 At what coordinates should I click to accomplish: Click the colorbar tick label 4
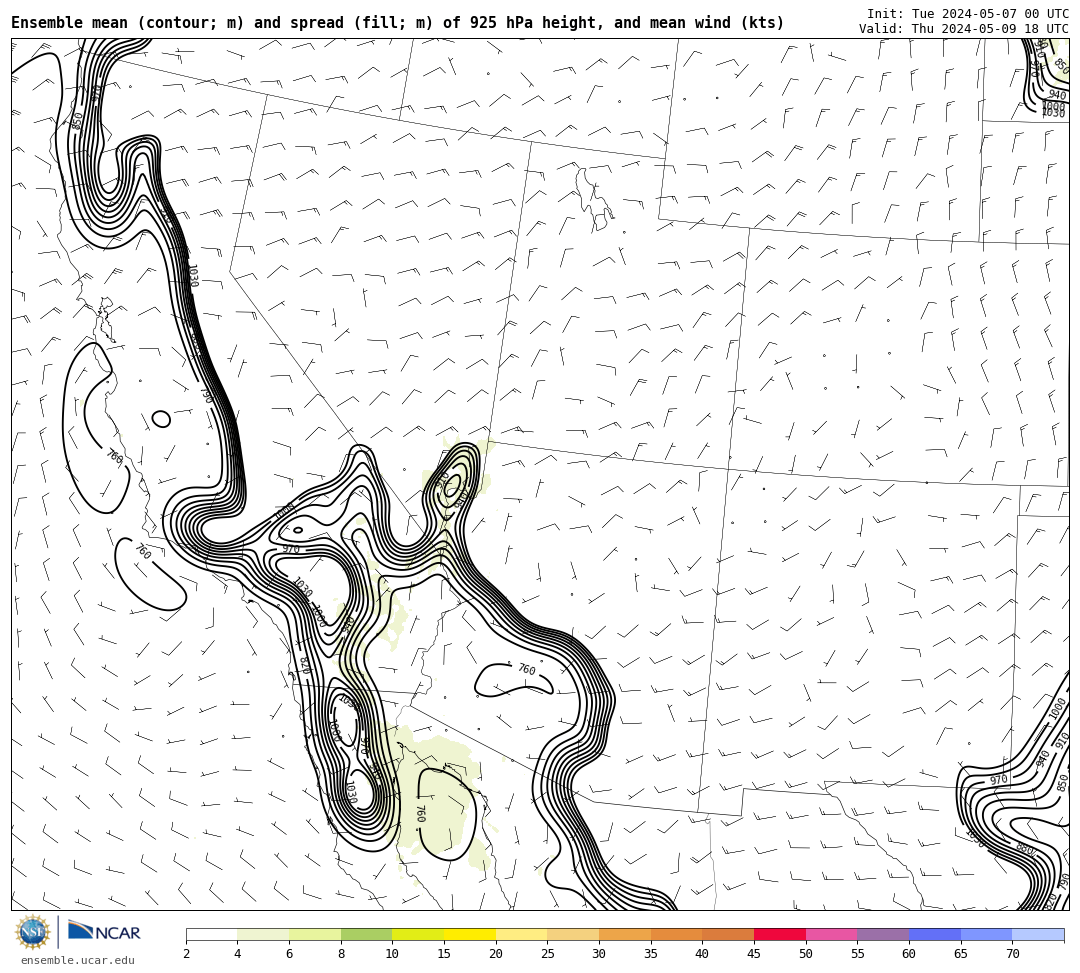(x=238, y=954)
